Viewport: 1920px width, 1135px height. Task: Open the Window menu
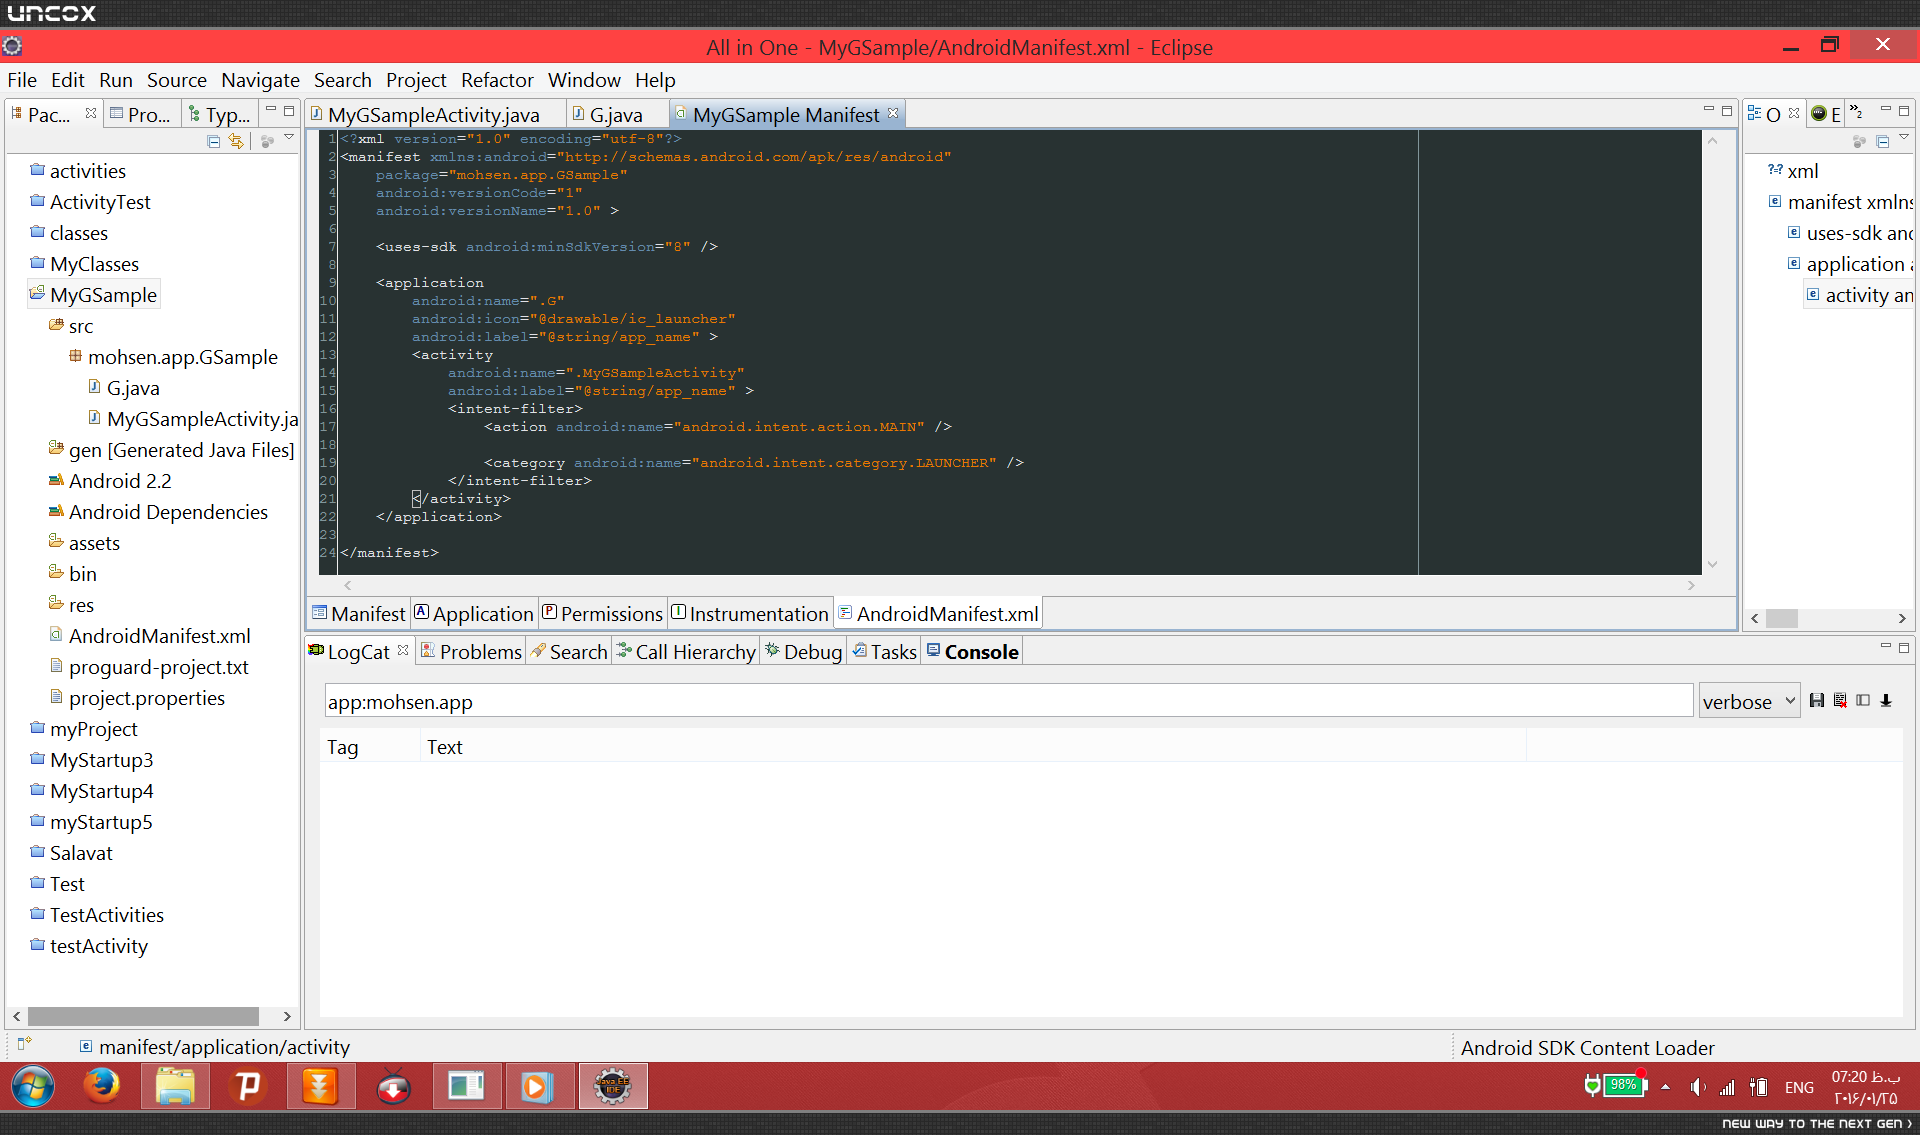[x=584, y=80]
